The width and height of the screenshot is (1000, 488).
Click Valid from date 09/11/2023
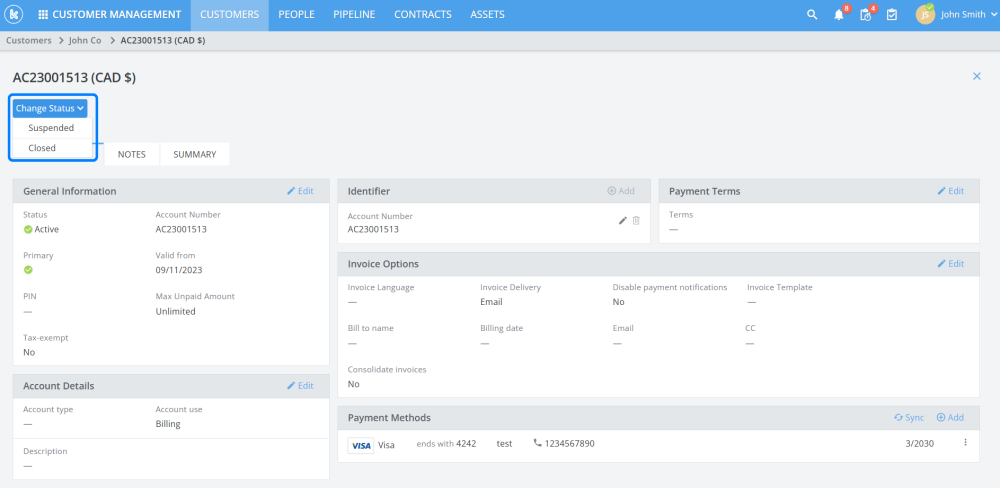click(179, 270)
